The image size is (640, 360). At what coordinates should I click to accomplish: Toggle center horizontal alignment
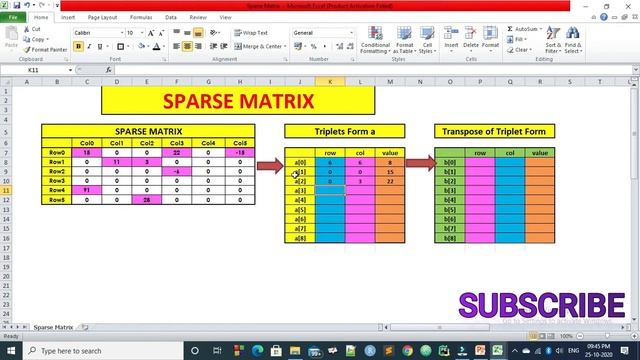coord(187,46)
